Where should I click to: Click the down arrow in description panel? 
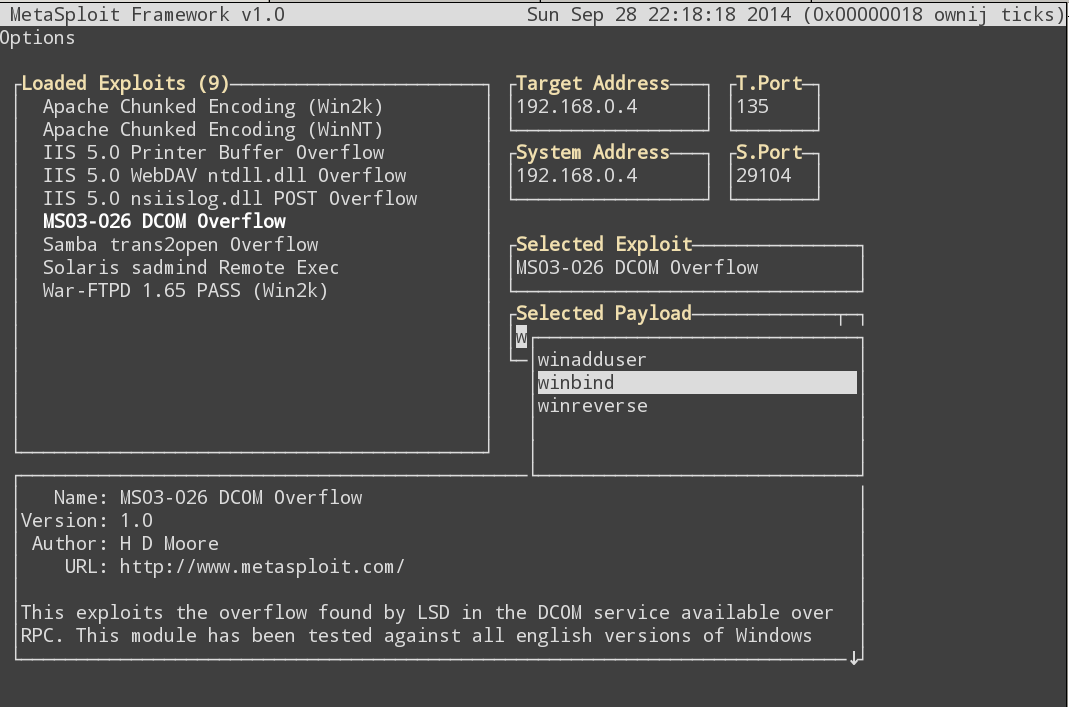(855, 658)
